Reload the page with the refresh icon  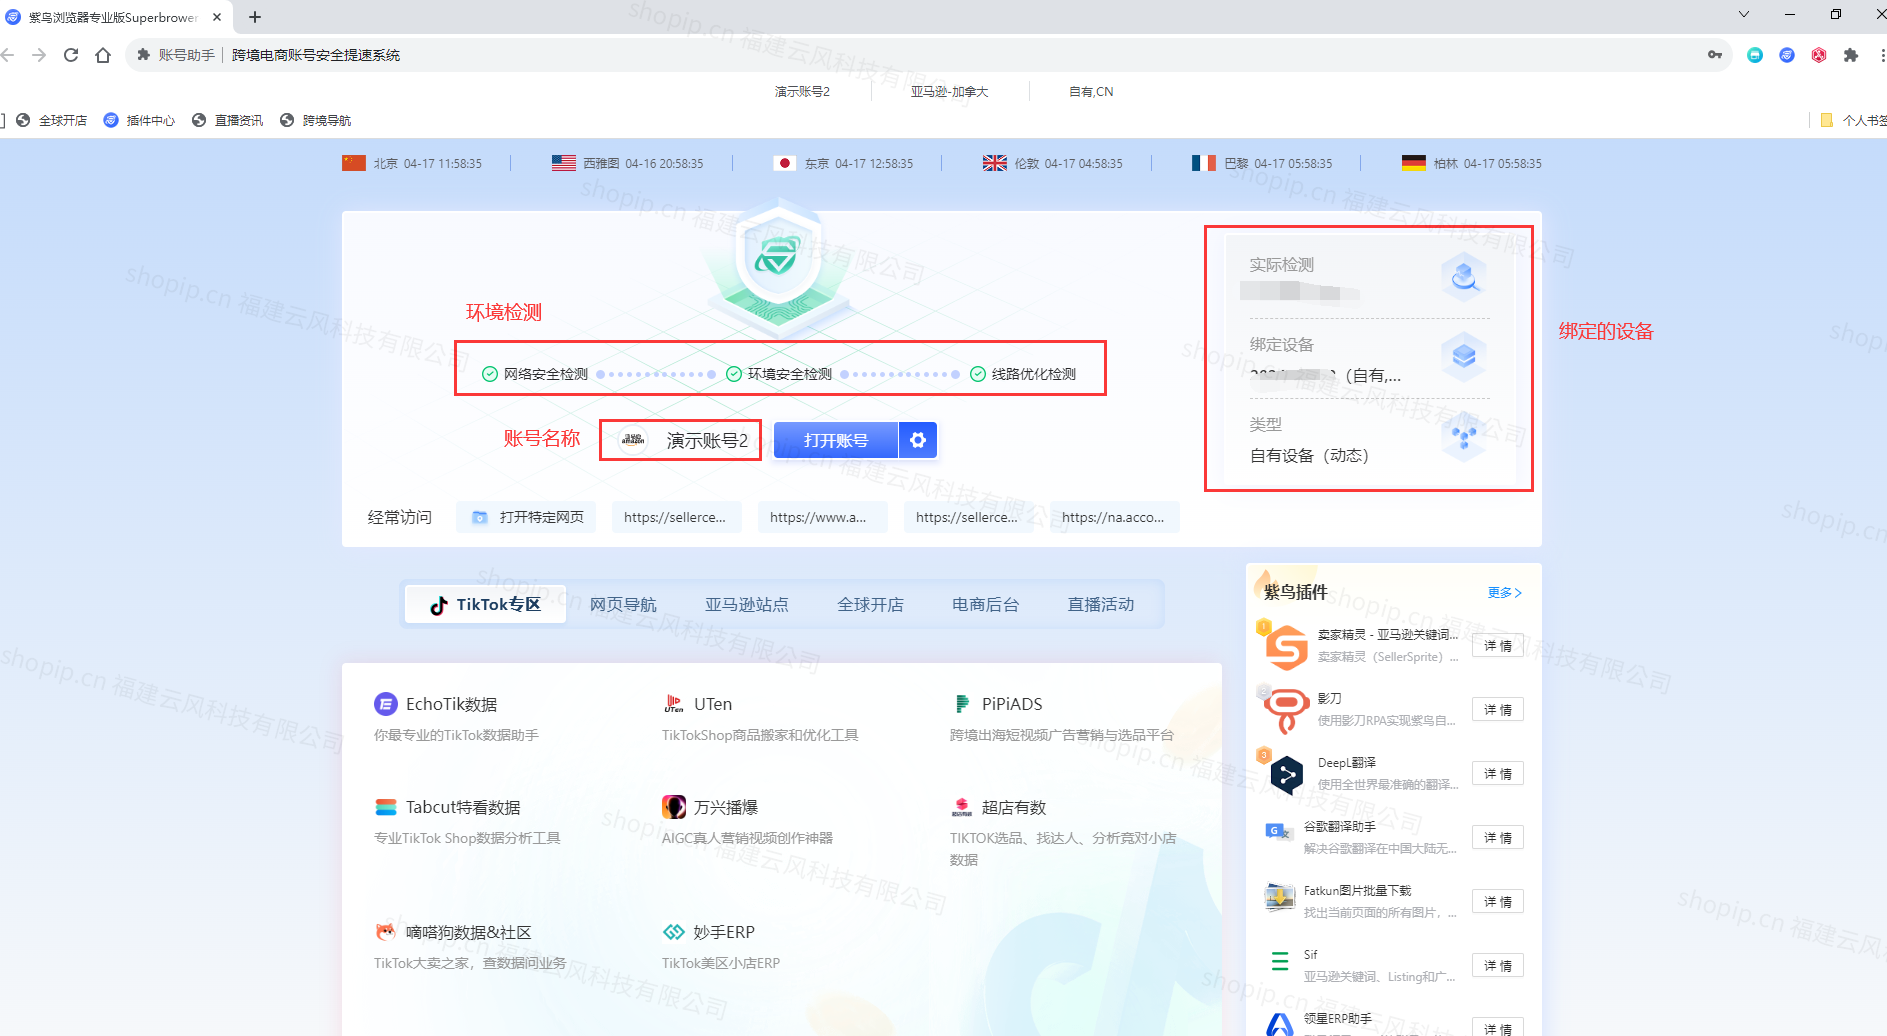[71, 55]
